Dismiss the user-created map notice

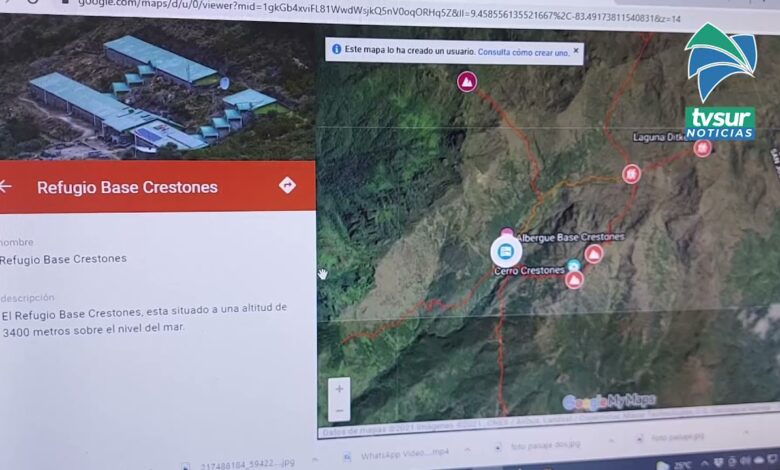point(576,51)
